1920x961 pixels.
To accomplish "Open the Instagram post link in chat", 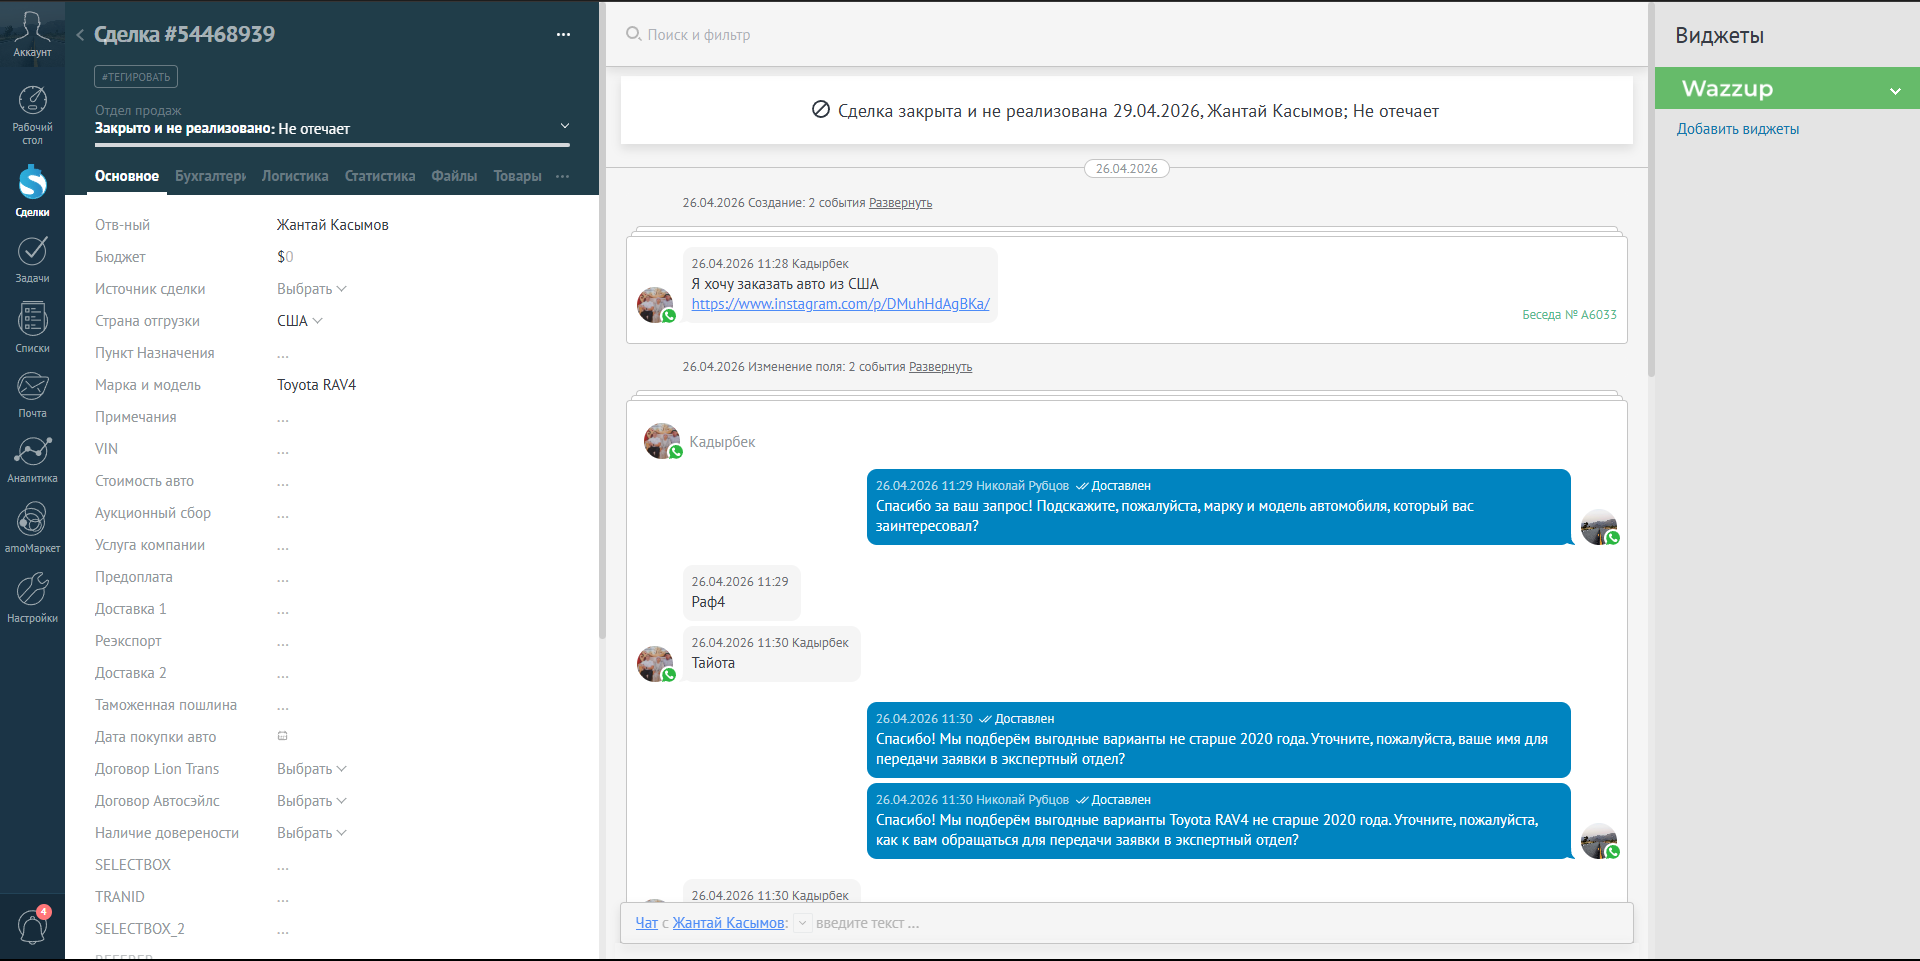I will coord(840,304).
